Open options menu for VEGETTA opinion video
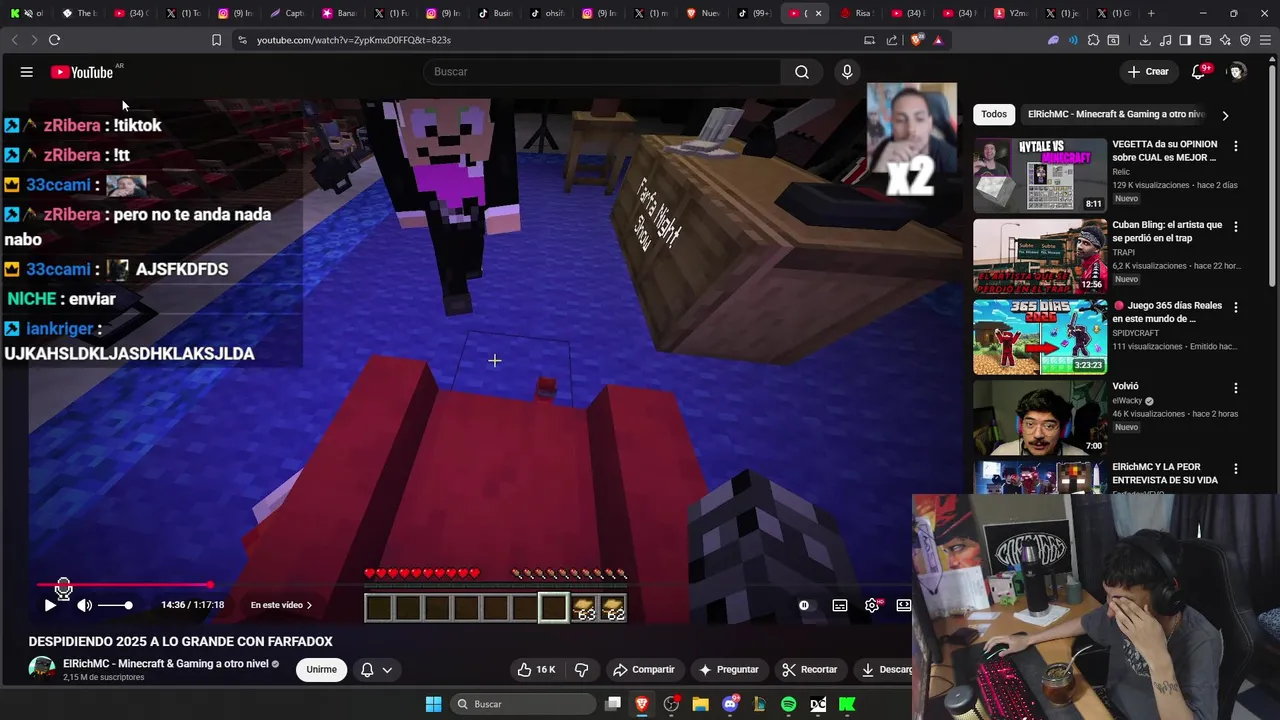Image resolution: width=1280 pixels, height=720 pixels. point(1235,146)
